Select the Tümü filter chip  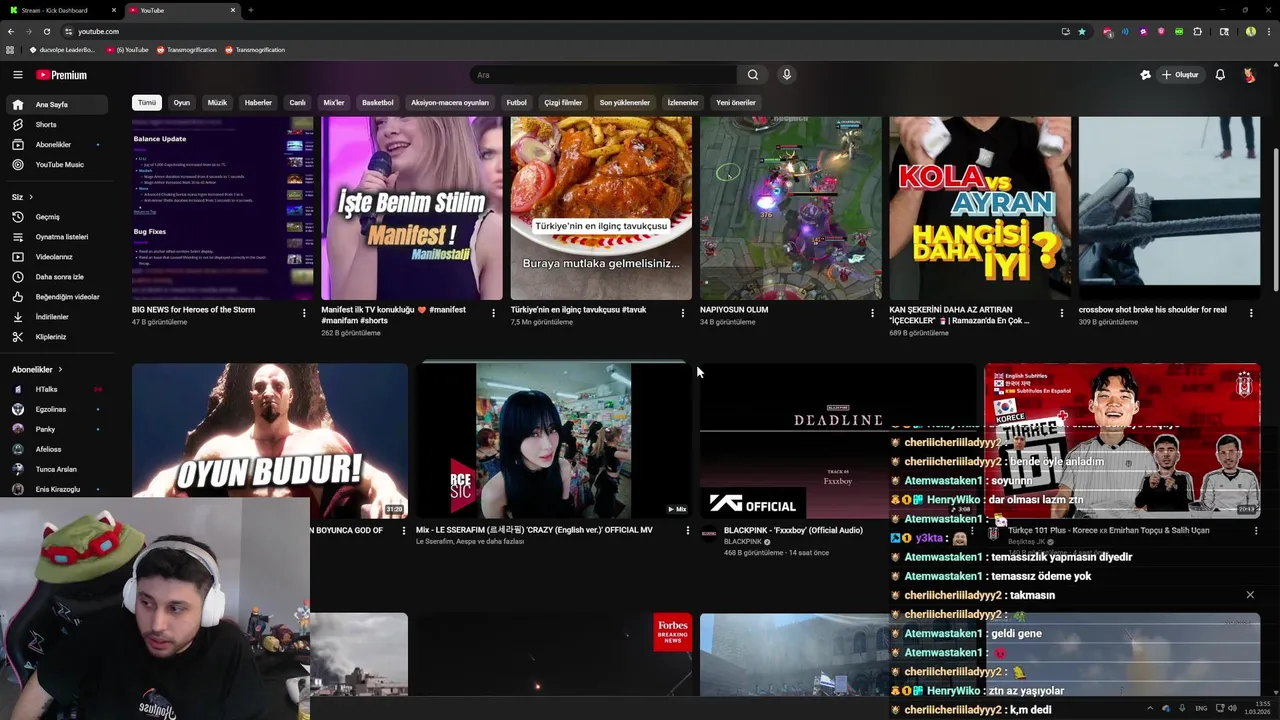point(147,103)
